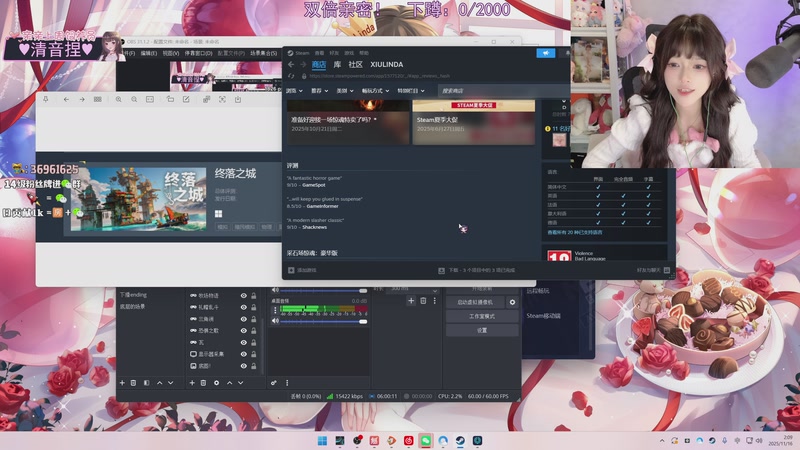Viewport: 800px width, 450px height.
Task: Select 下播ending scene in OBS
Action: pos(133,295)
